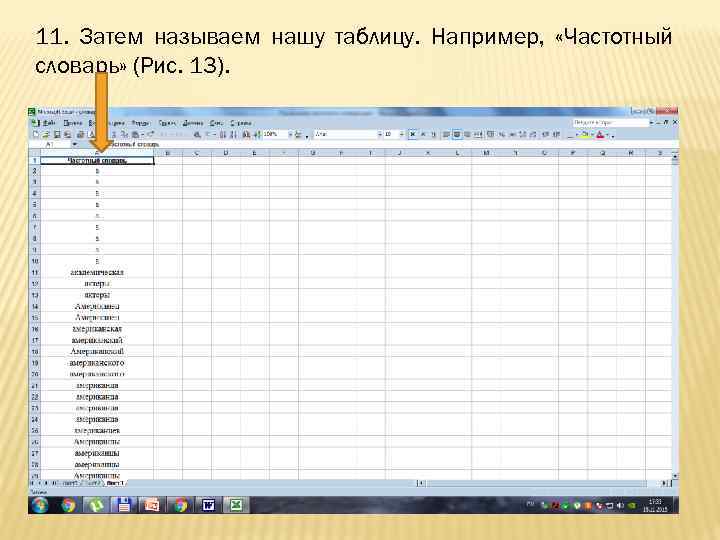Click the Cut toolbar icon
Viewport: 720px width, 540px height.
[114, 134]
